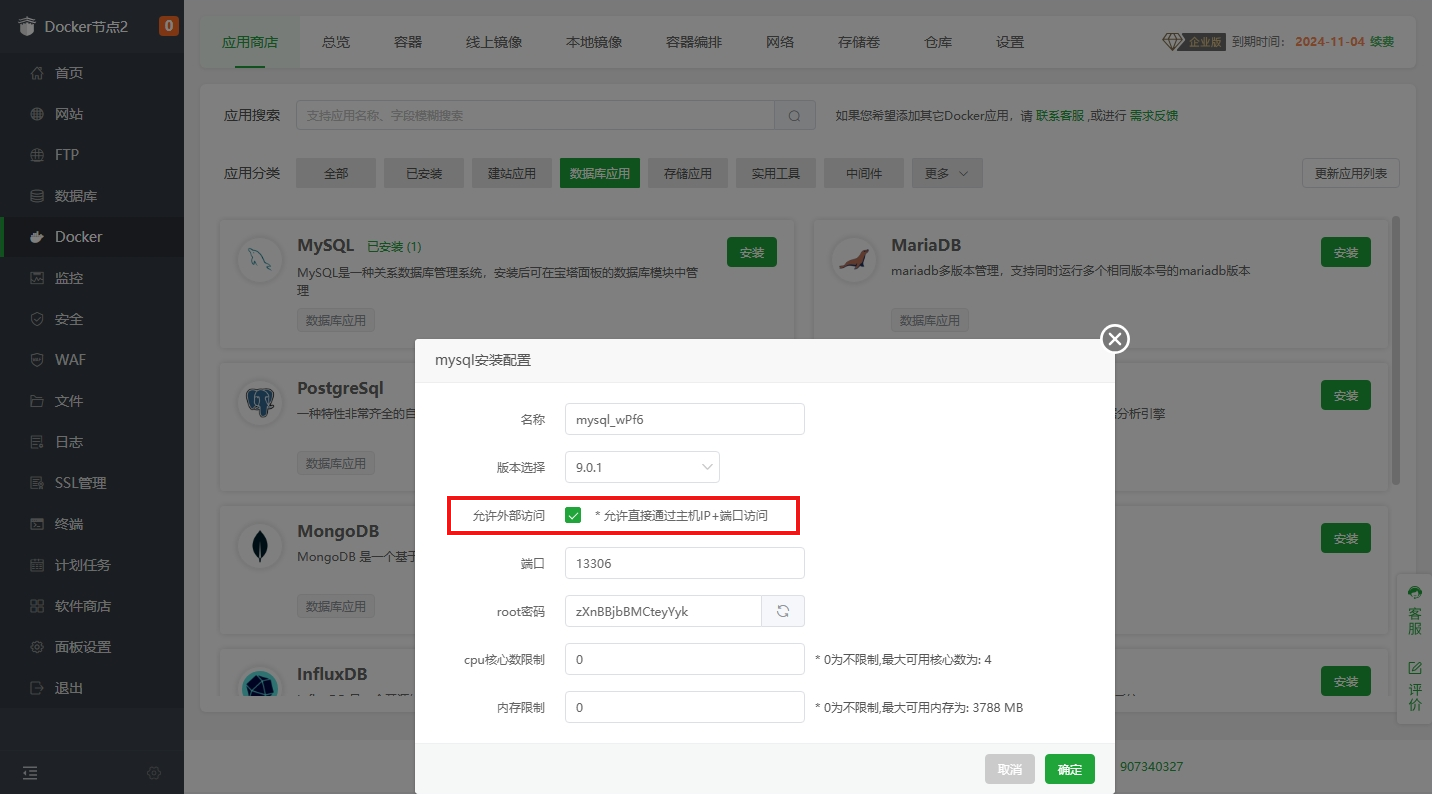Open the 日志 sidebar item
The height and width of the screenshot is (794, 1432).
pyautogui.click(x=92, y=442)
